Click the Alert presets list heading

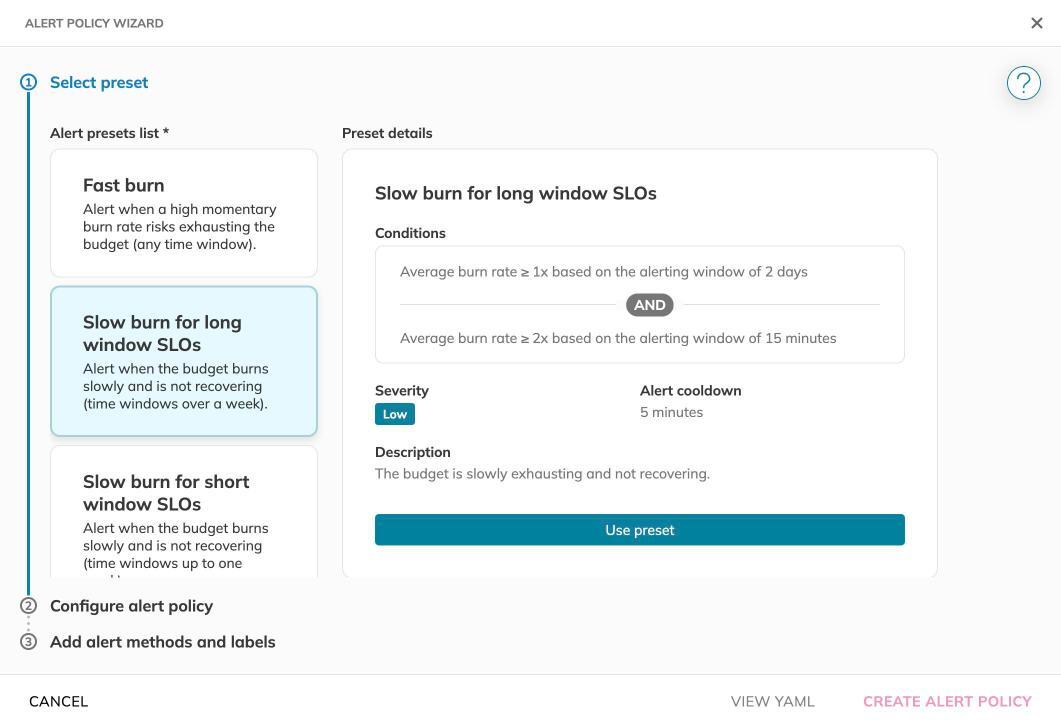tap(108, 133)
